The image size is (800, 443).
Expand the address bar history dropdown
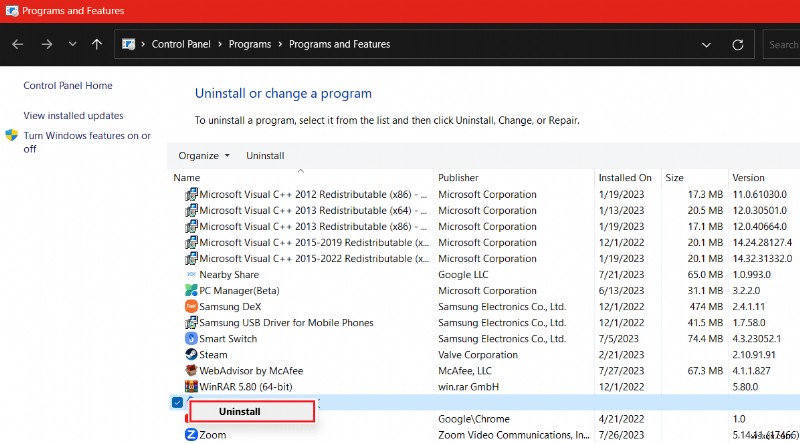click(x=706, y=45)
